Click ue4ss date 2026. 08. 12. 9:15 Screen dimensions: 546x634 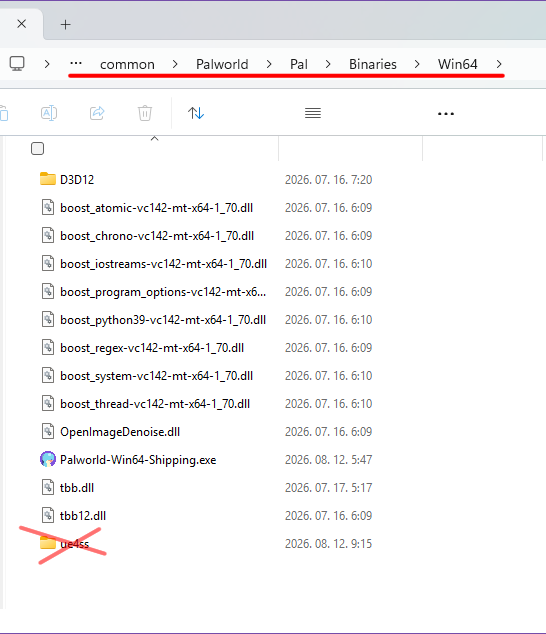pyautogui.click(x=328, y=544)
